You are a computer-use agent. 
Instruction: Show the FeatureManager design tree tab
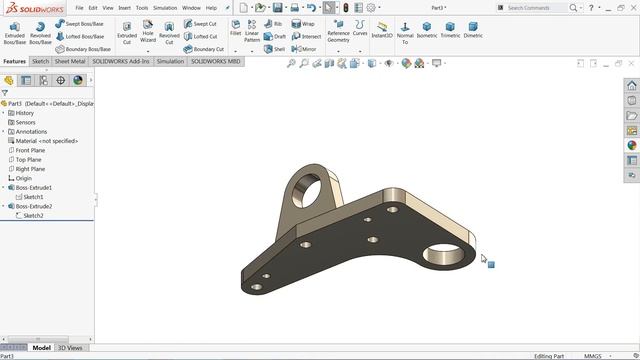[9, 80]
